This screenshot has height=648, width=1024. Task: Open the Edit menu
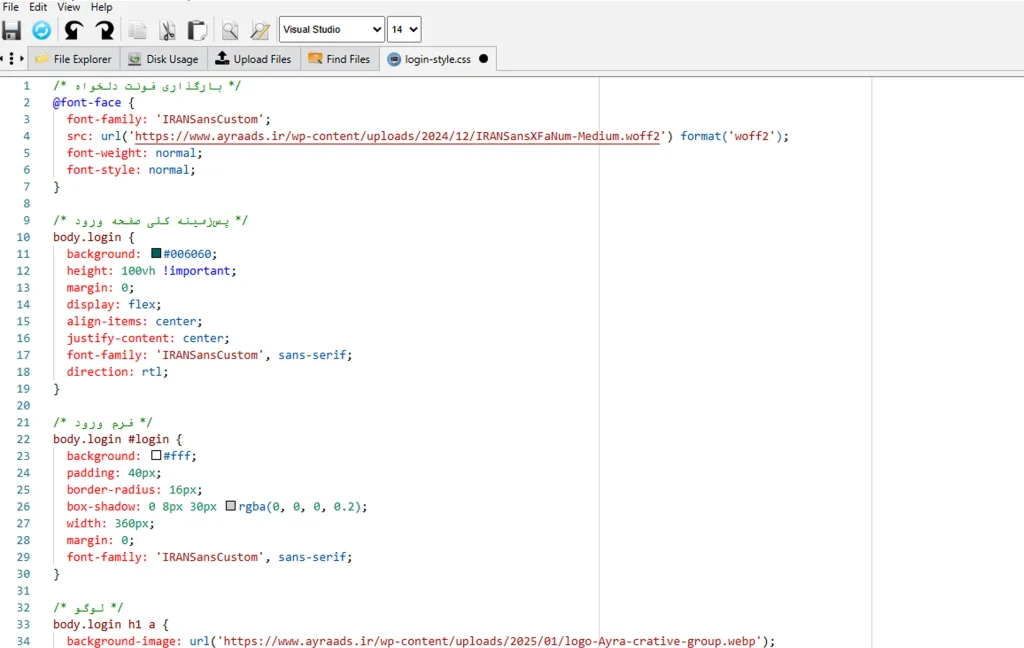(x=38, y=7)
